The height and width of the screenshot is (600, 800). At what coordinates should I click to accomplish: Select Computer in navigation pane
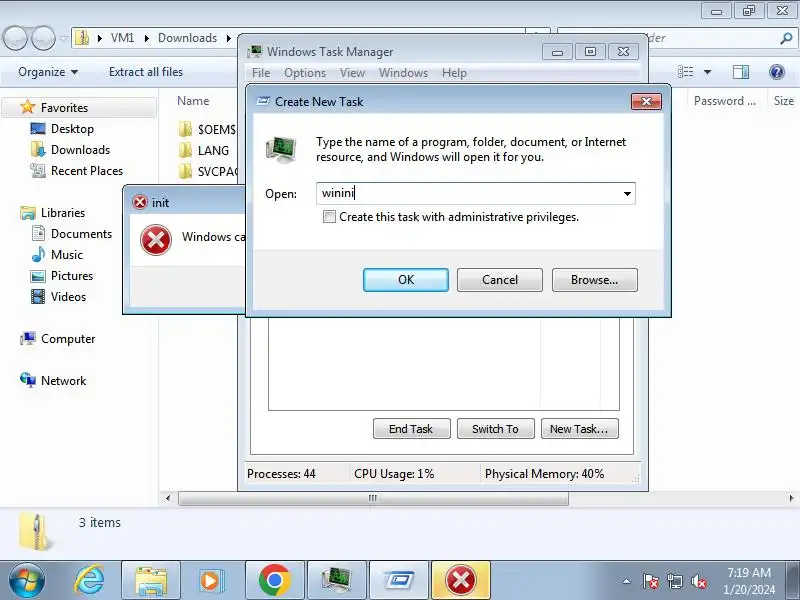68,339
